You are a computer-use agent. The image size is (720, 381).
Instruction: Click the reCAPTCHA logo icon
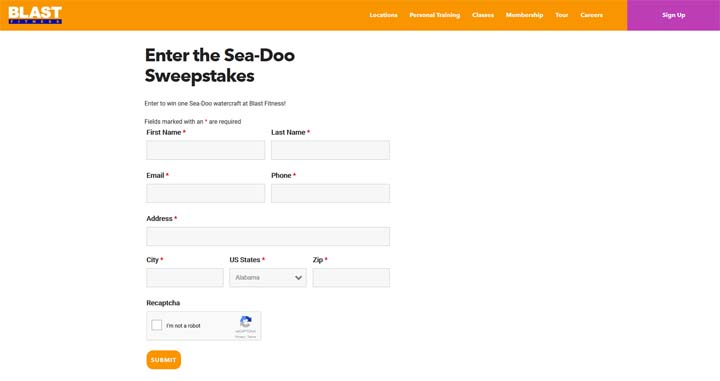point(246,322)
